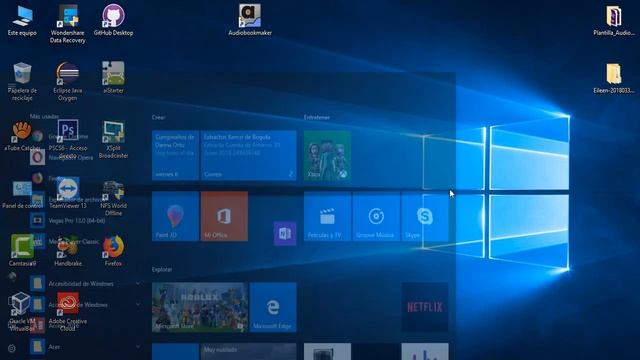
Task: Open the Paint 3D tile
Action: (x=175, y=216)
